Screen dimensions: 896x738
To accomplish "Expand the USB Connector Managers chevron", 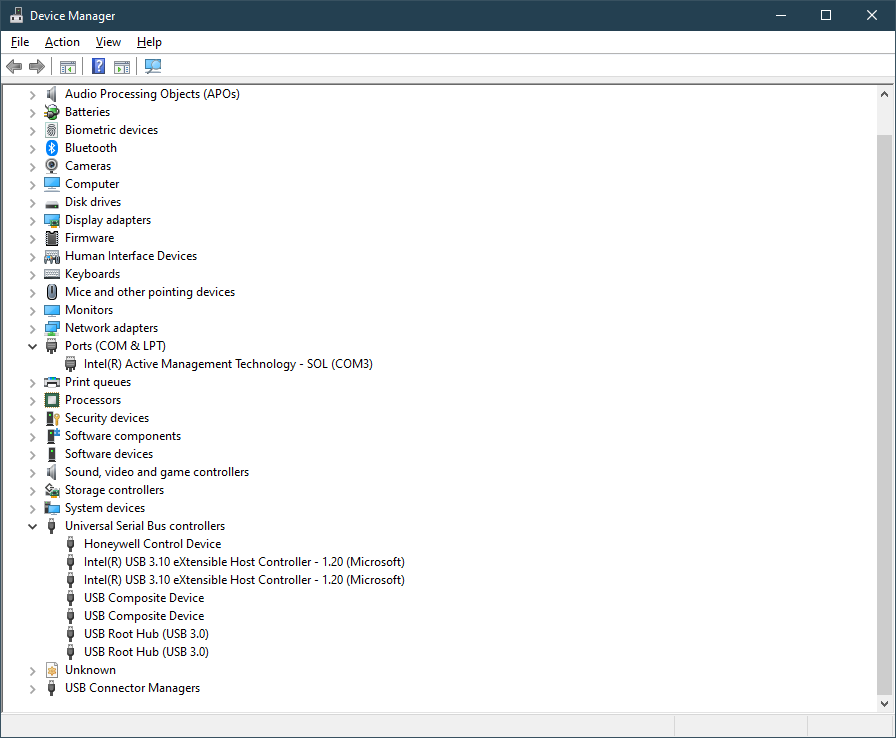I will [33, 688].
